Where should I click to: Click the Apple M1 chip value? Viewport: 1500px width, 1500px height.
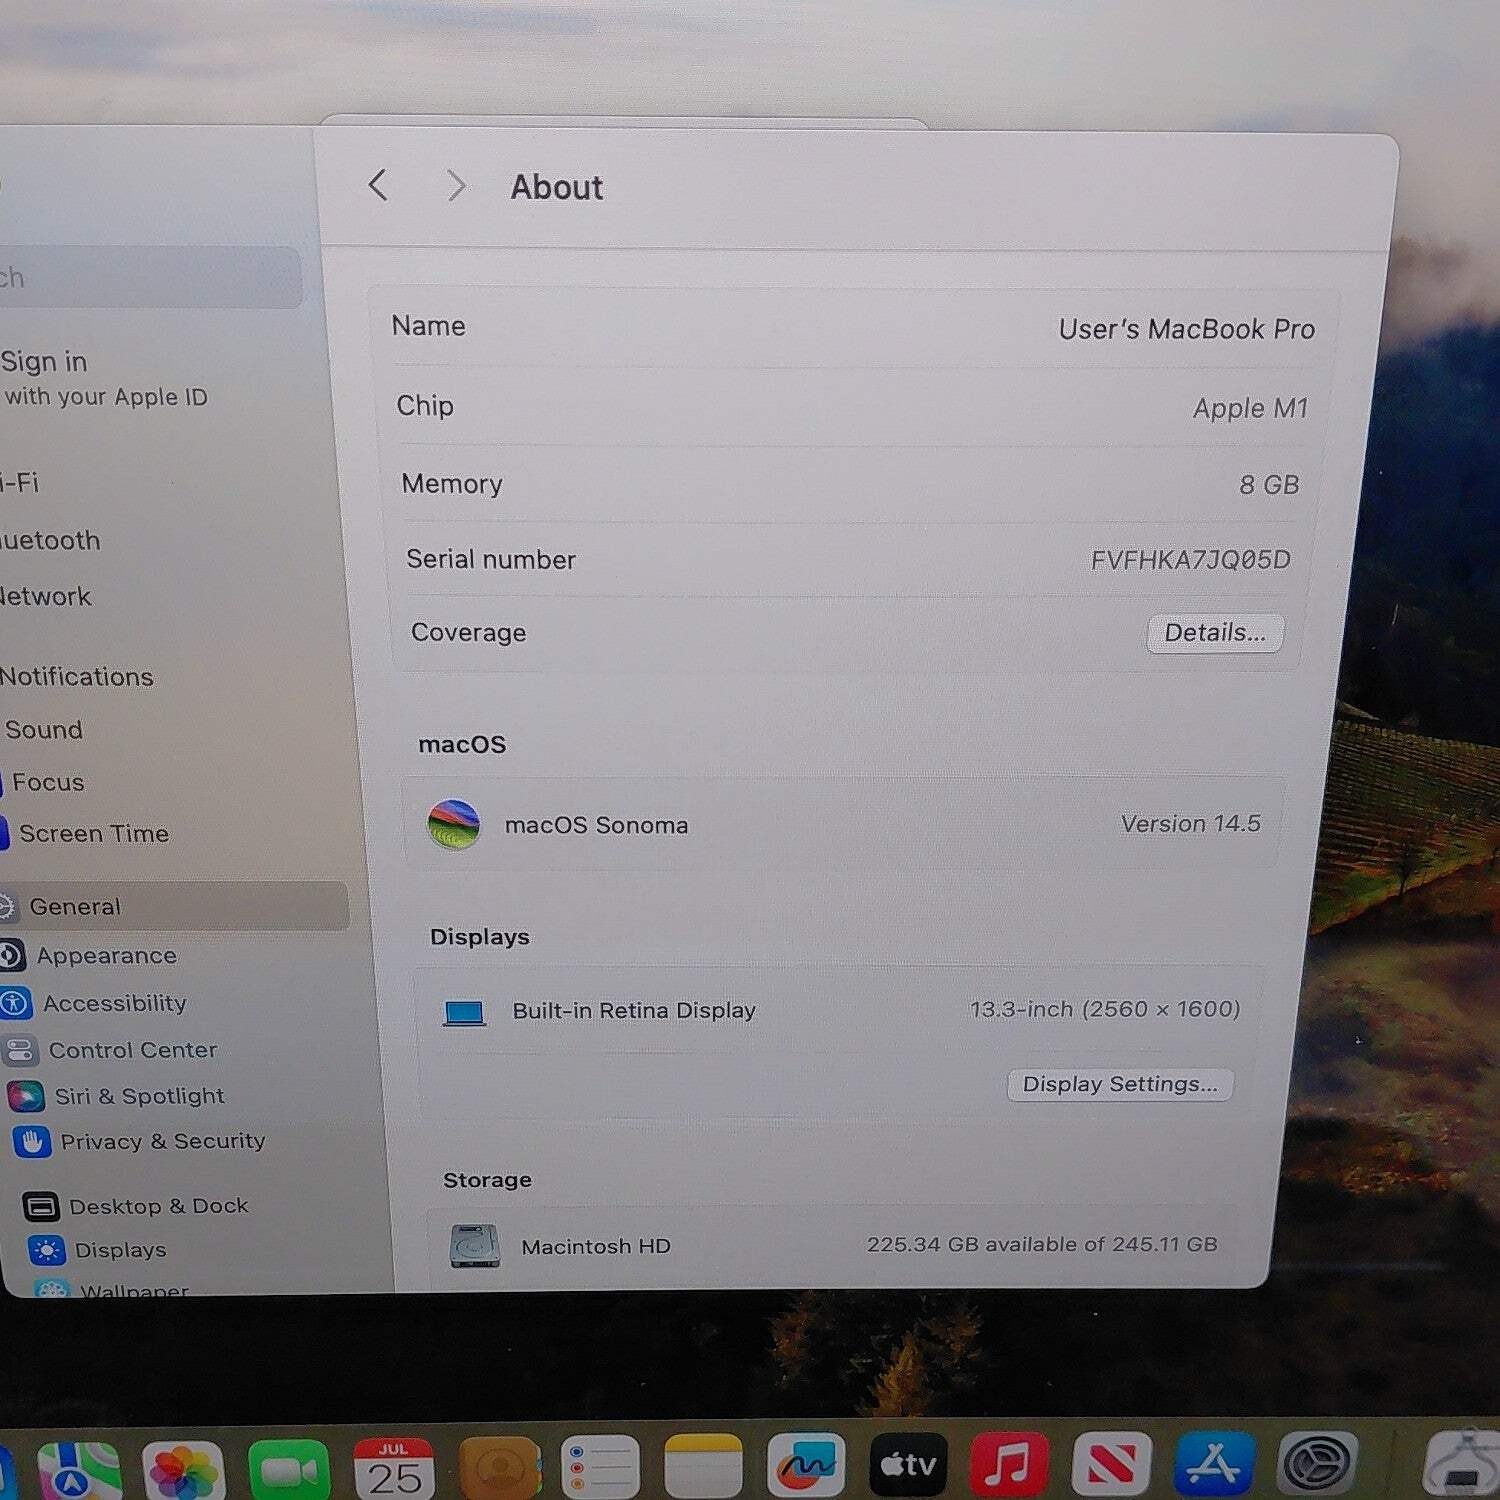[x=1251, y=408]
